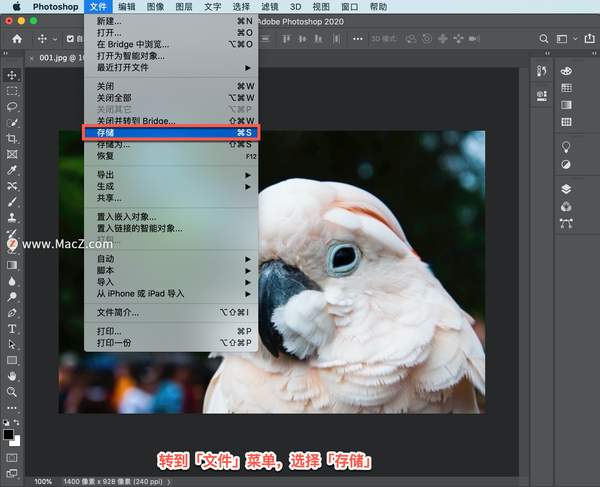The image size is (600, 487).
Task: Select the Lasso tool
Action: [x=12, y=106]
